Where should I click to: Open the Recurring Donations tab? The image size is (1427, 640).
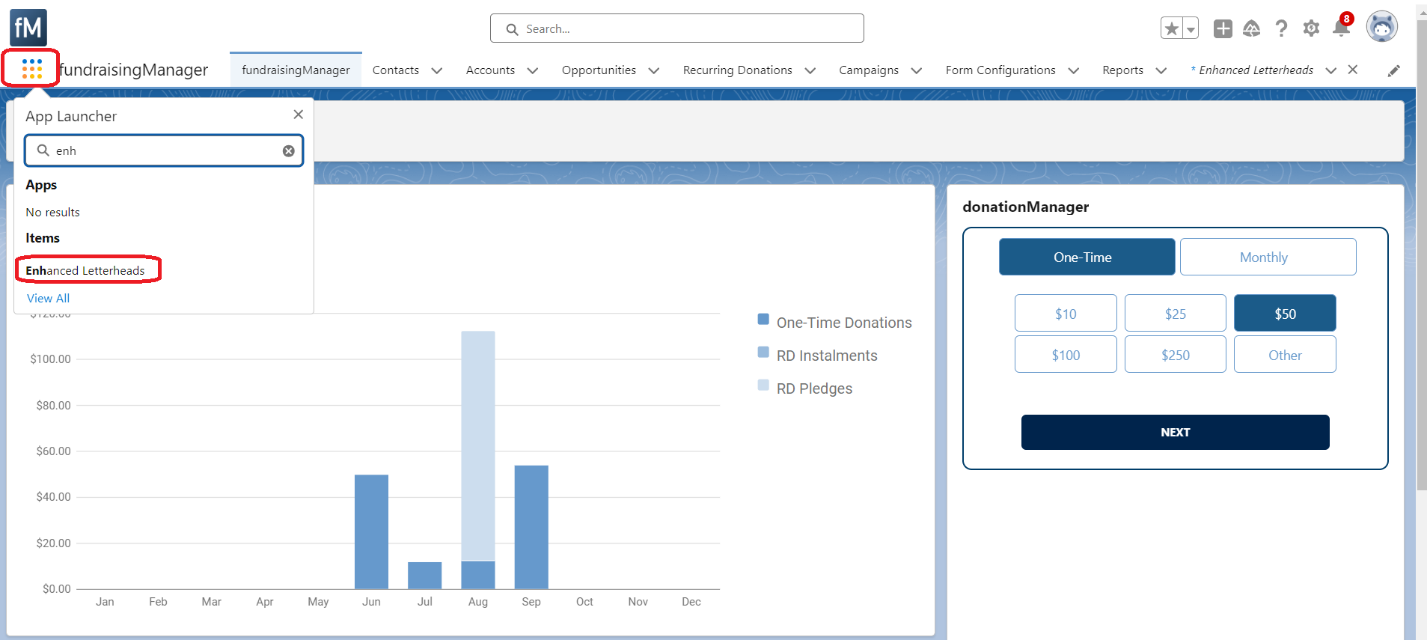click(x=738, y=70)
